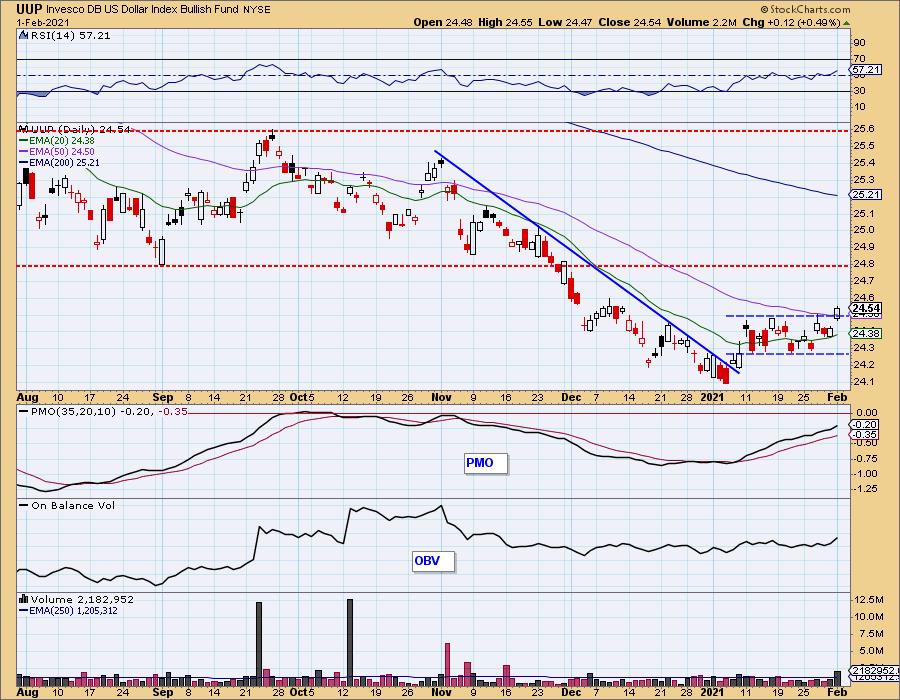900x700 pixels.
Task: Click the Sep label on the bottom date axis
Action: (x=163, y=692)
